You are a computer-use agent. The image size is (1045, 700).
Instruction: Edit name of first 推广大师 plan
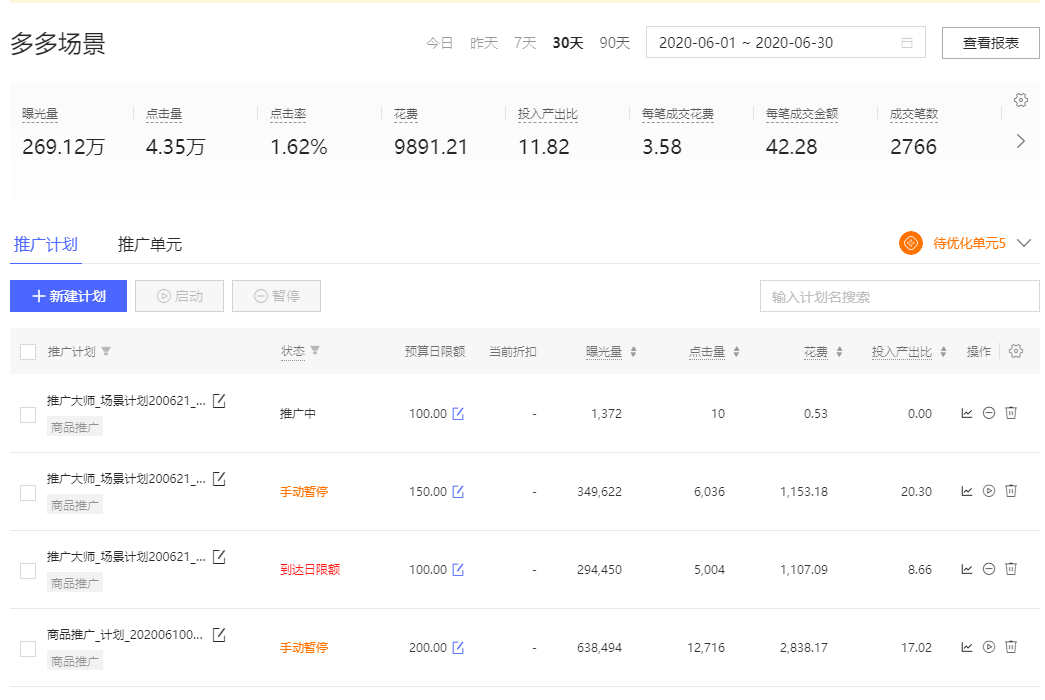[x=219, y=401]
